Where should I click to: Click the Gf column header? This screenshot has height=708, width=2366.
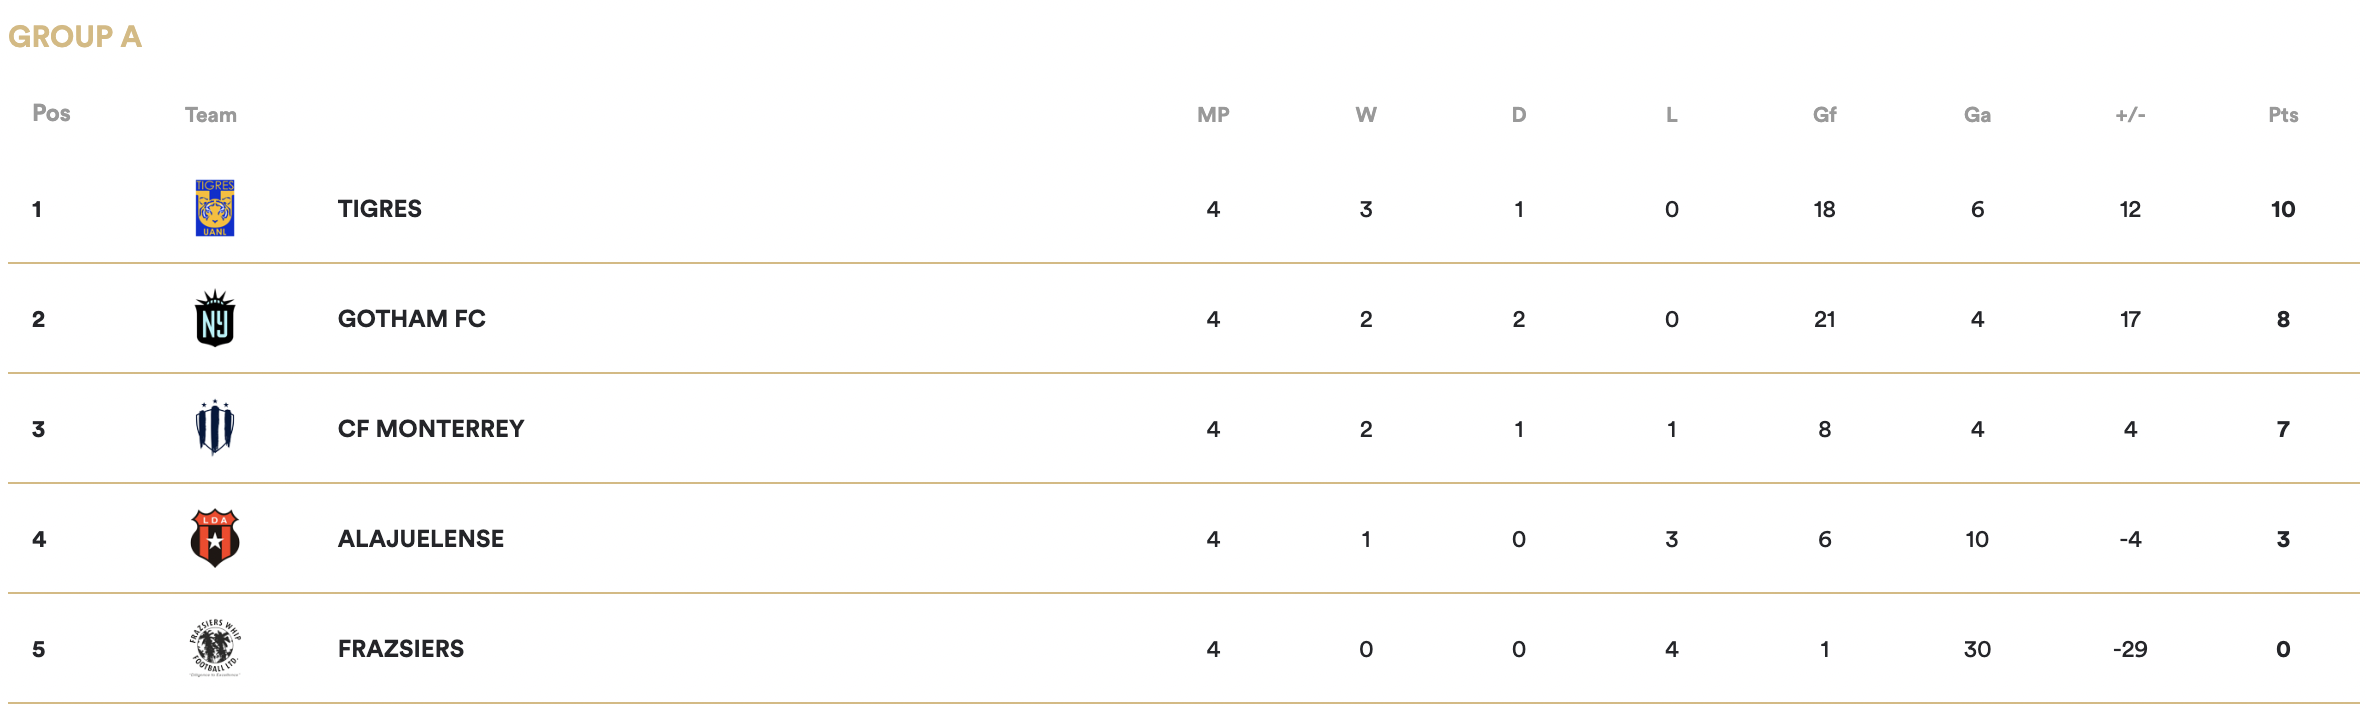tap(1825, 115)
